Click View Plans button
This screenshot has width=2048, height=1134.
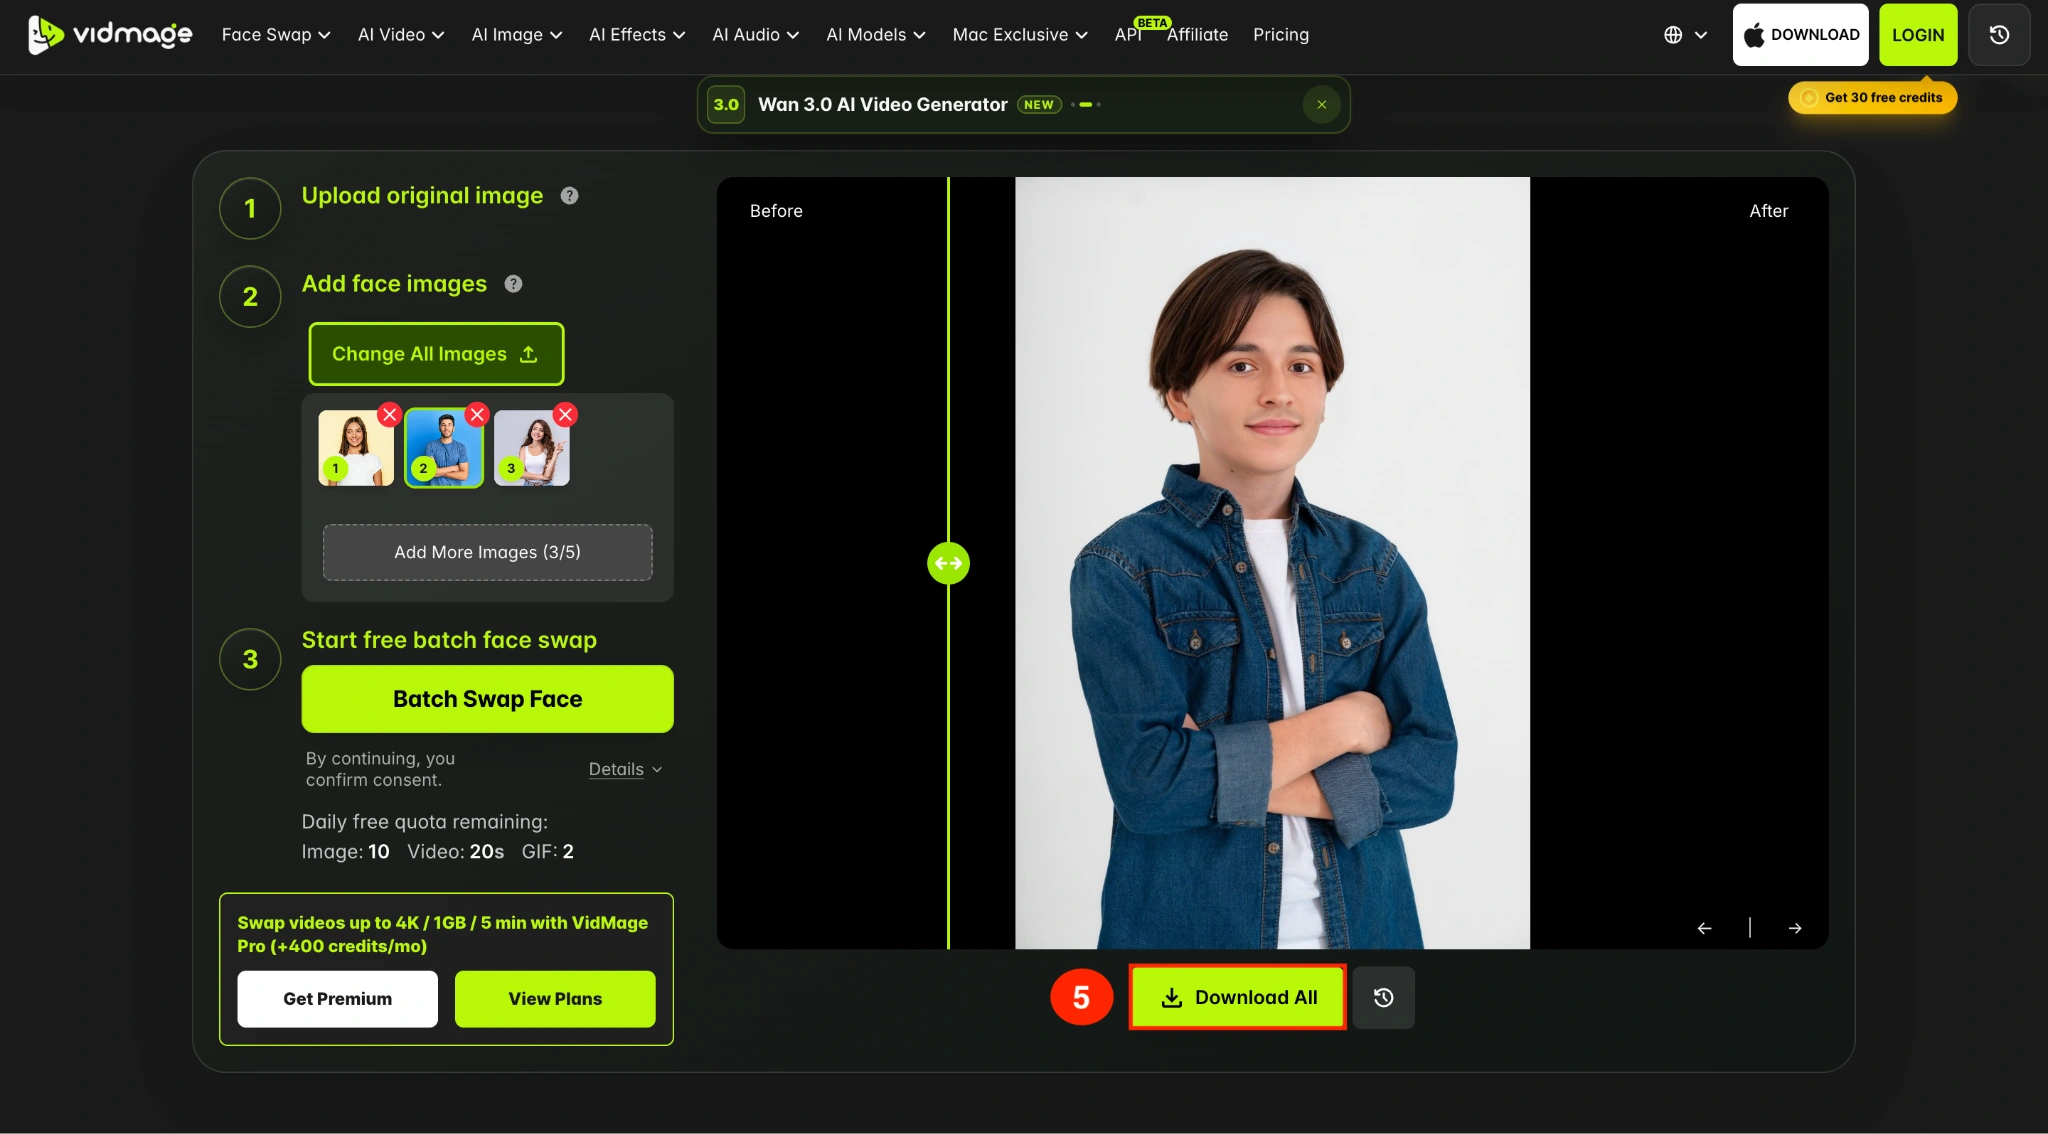coord(555,999)
